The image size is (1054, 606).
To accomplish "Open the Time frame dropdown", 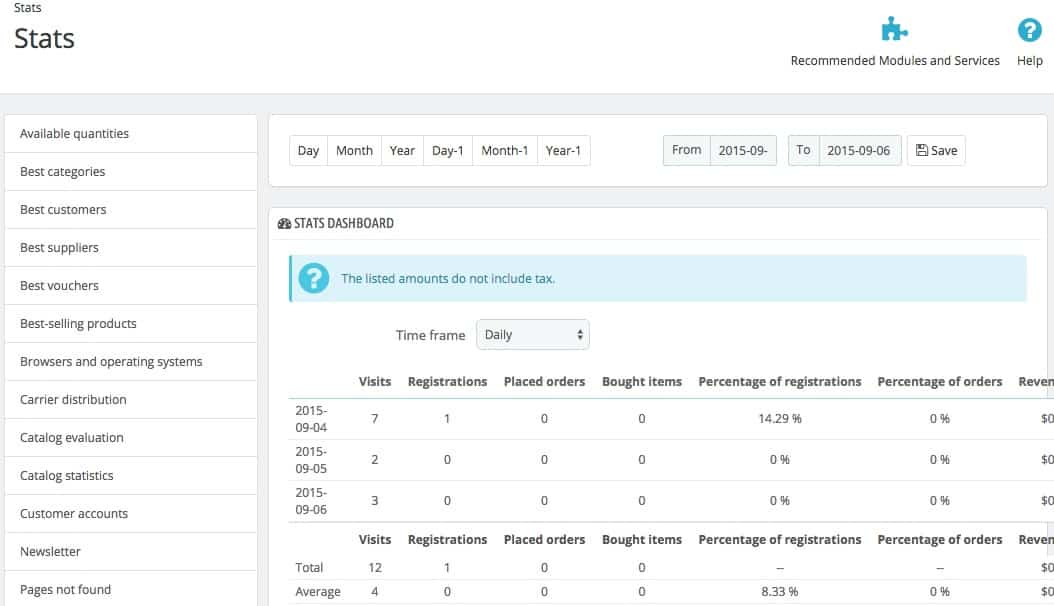I will pos(532,334).
